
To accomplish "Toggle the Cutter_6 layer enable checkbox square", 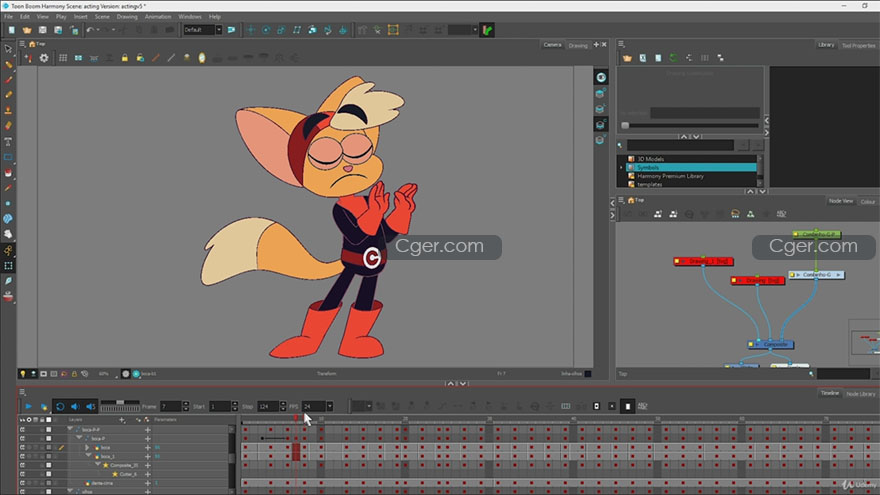I will (49, 474).
